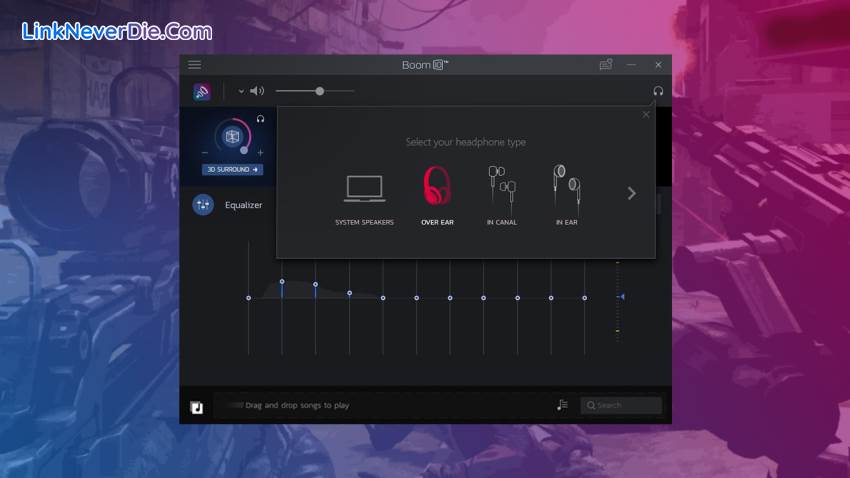The height and width of the screenshot is (478, 850).
Task: Open the music library icon at bottom-left
Action: click(x=197, y=407)
